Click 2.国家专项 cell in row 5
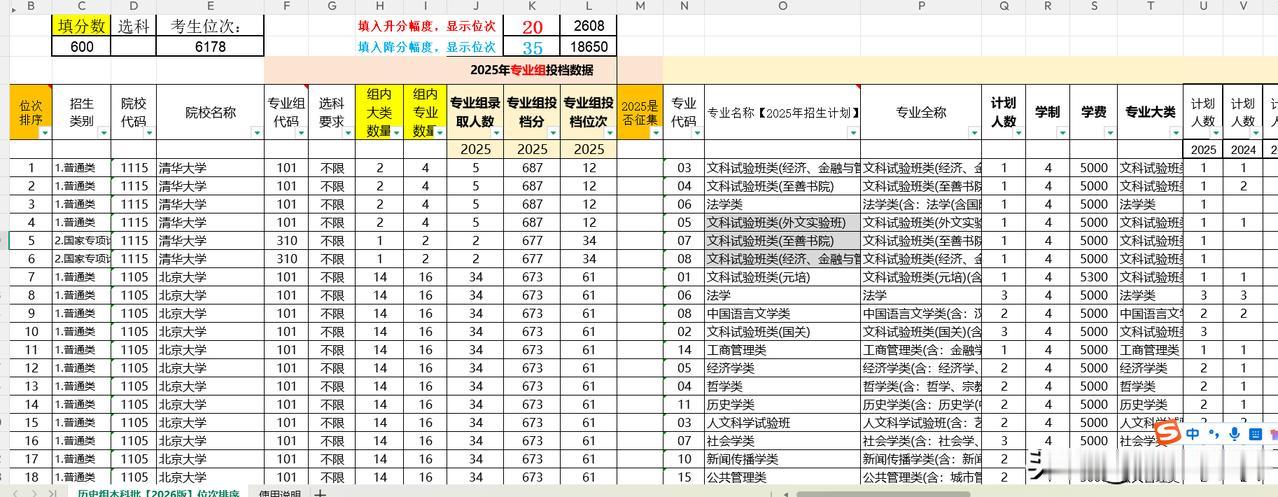The image size is (1278, 497). coord(82,241)
